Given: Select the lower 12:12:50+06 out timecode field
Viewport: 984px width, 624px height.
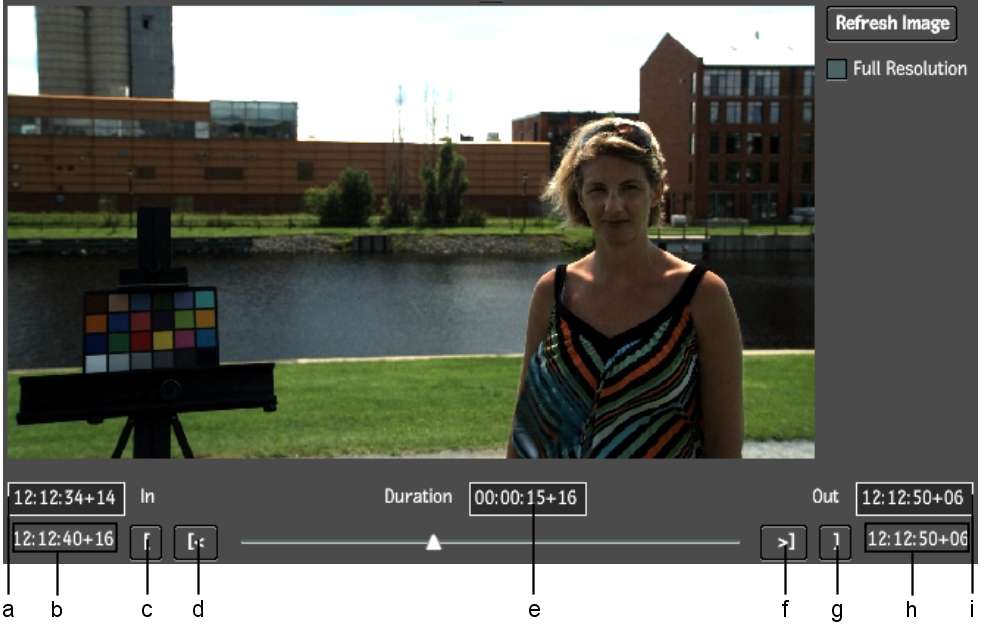Looking at the screenshot, I should [917, 539].
